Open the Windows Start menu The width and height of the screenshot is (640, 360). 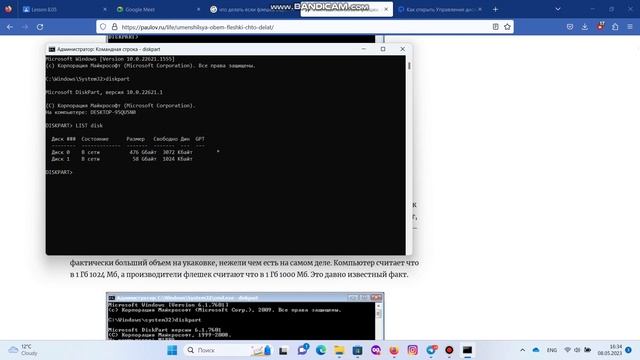tap(172, 350)
